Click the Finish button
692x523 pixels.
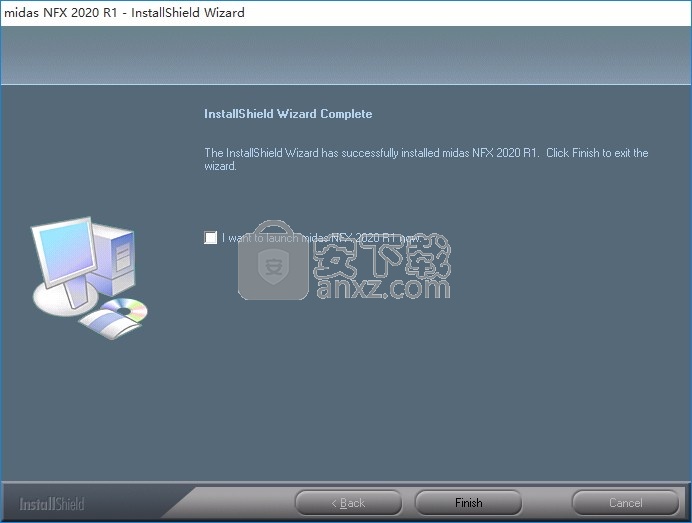pyautogui.click(x=468, y=503)
